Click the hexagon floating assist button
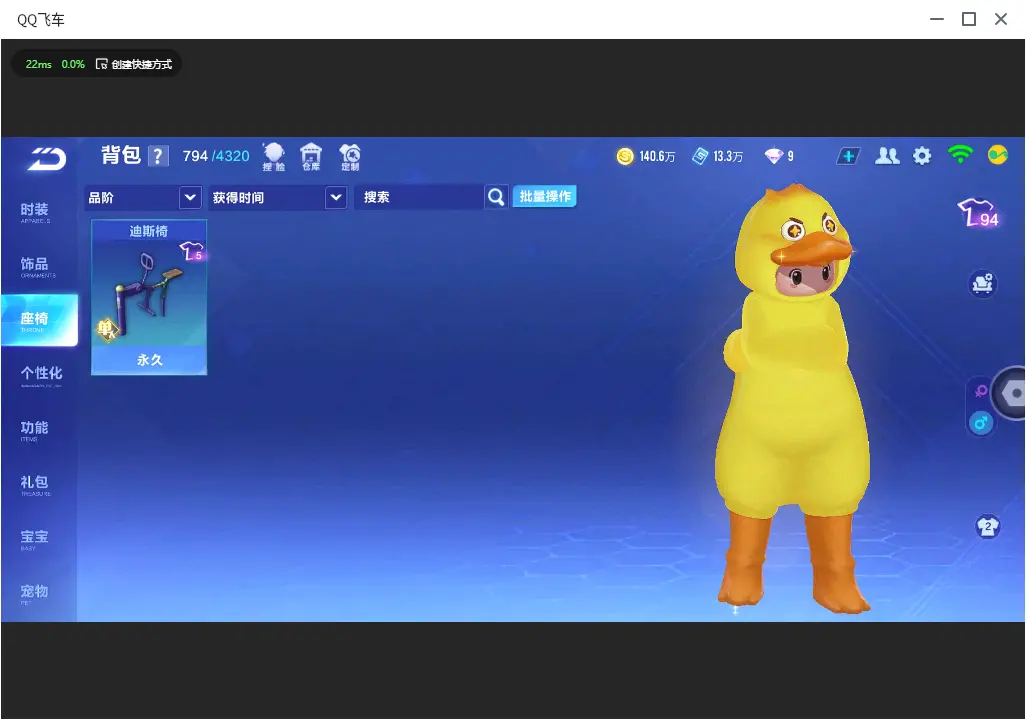 click(1012, 393)
